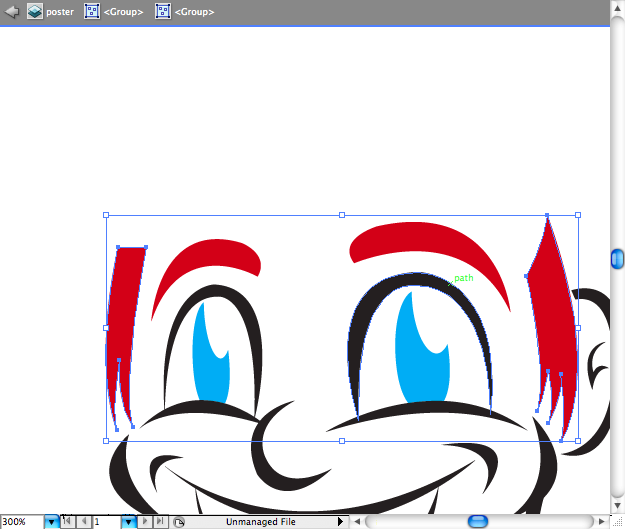
Task: Click the window resize grip corner
Action: coord(617,521)
